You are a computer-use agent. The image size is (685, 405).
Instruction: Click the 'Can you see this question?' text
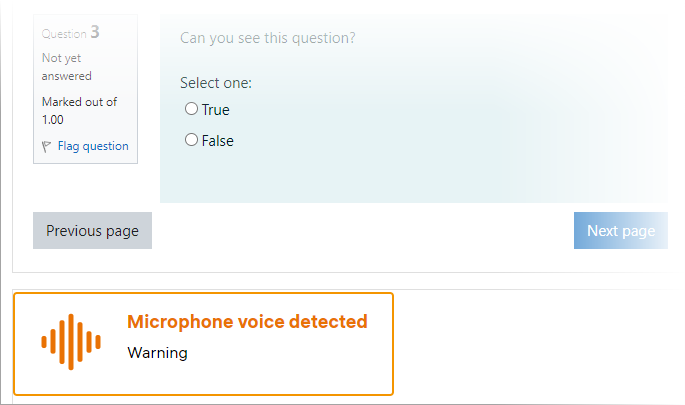tap(268, 38)
